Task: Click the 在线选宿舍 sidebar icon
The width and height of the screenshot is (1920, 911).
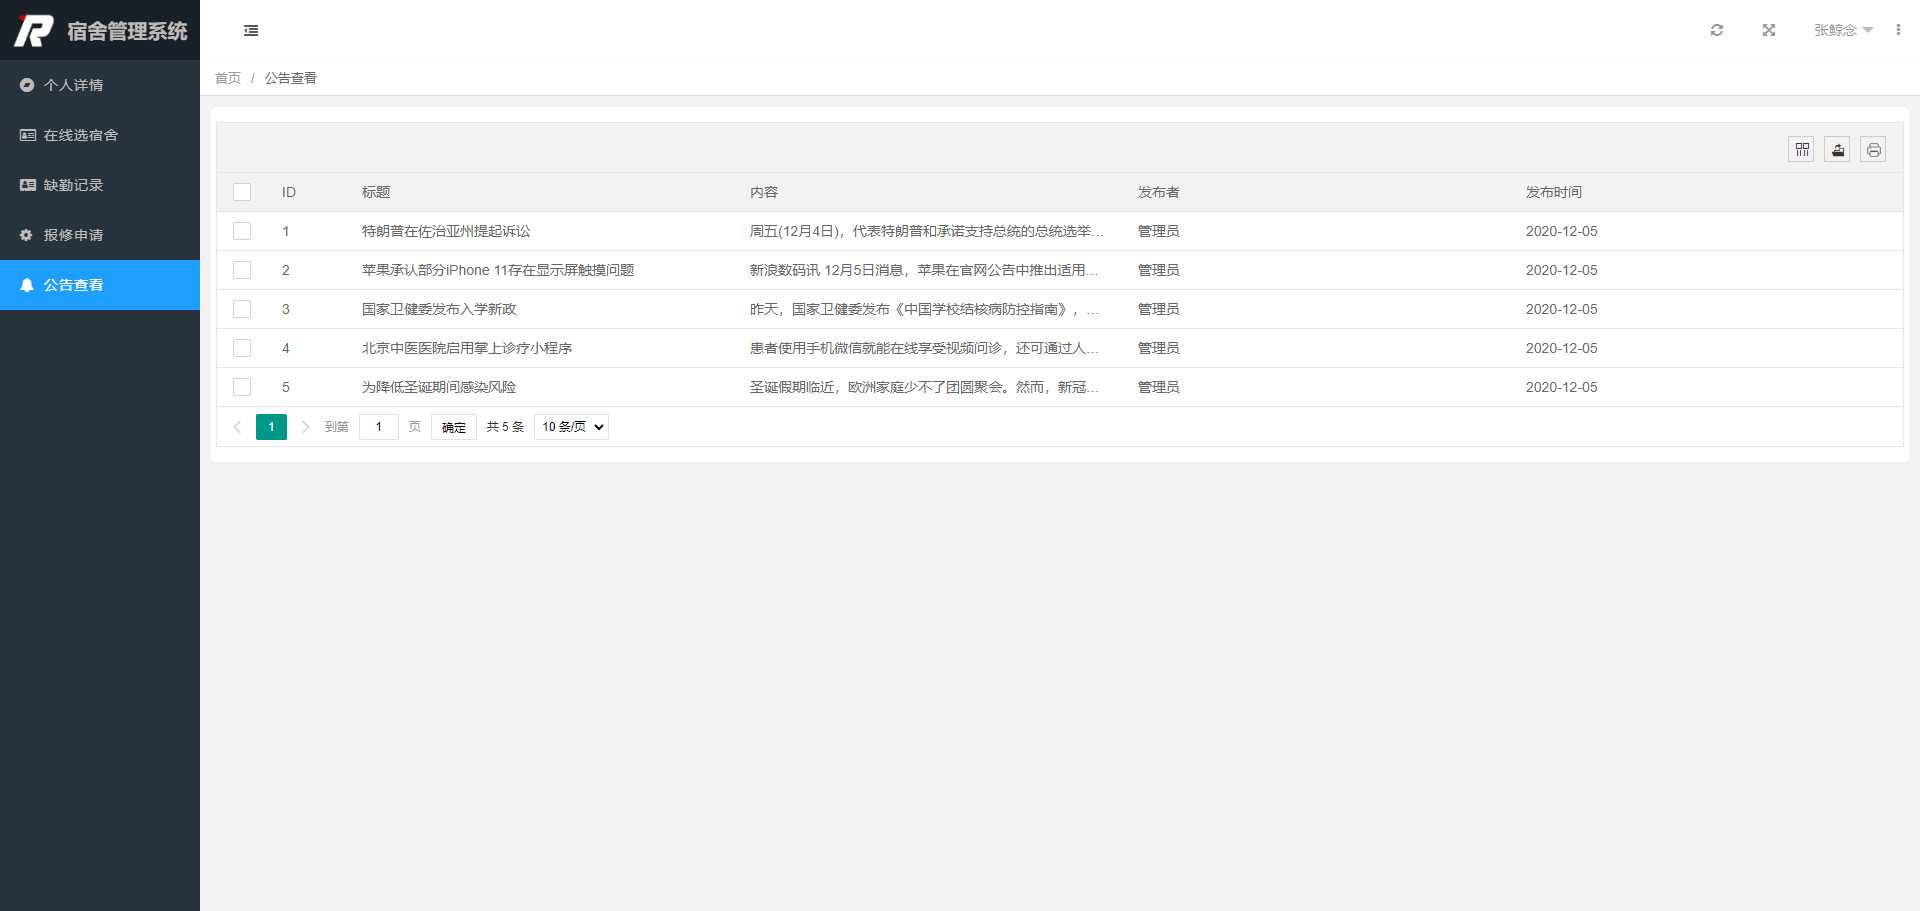Action: click(28, 135)
